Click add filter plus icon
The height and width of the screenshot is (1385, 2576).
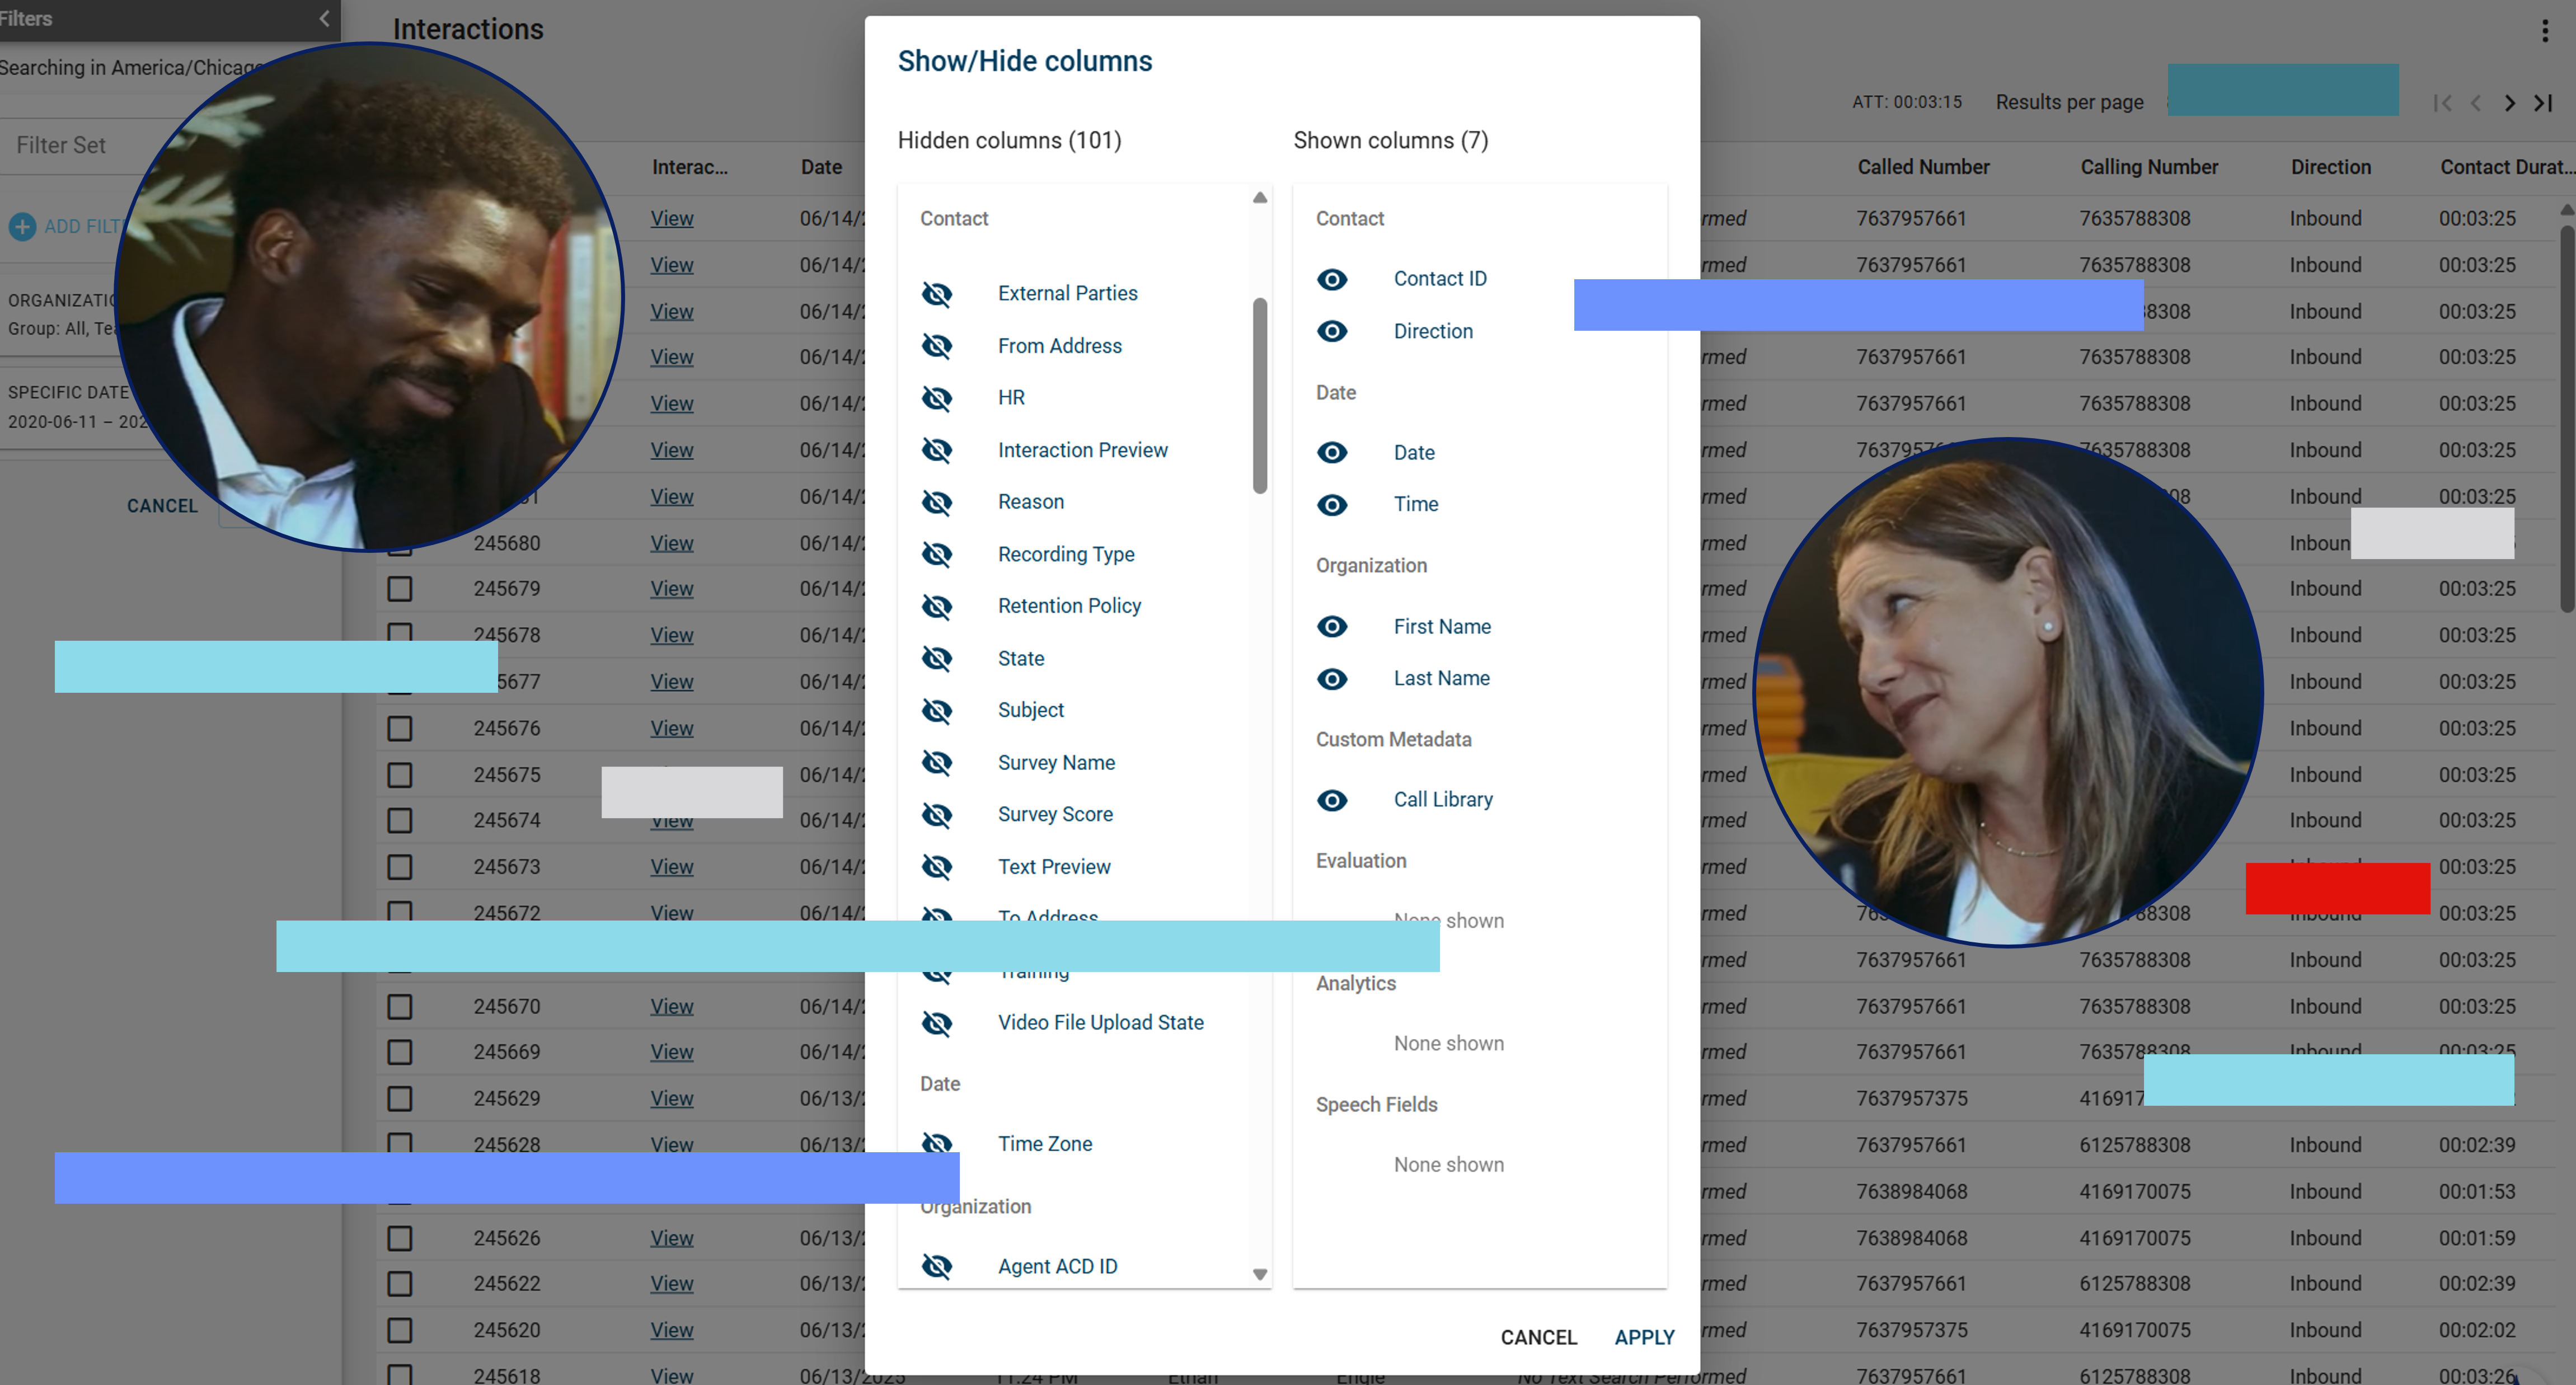[x=22, y=227]
